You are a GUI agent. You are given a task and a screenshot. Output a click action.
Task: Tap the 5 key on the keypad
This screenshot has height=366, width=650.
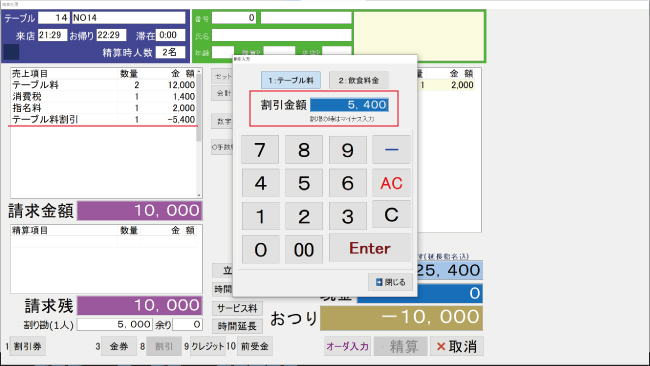[304, 183]
